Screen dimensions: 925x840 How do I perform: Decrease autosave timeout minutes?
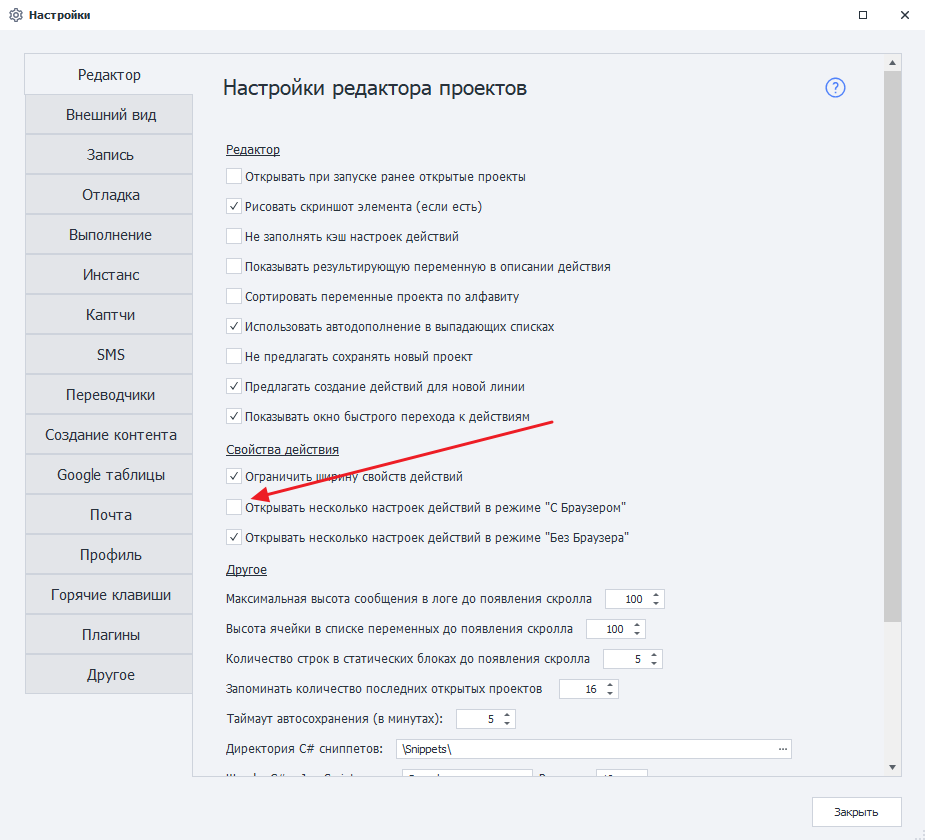(x=507, y=723)
